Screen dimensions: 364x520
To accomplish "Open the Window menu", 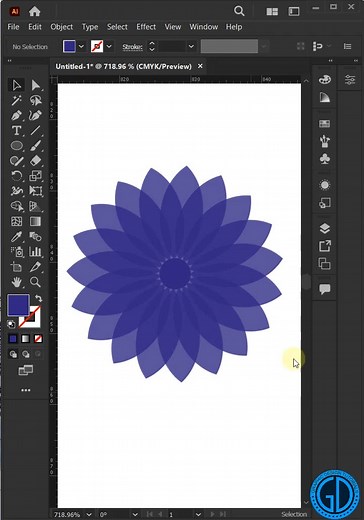I will tap(204, 27).
